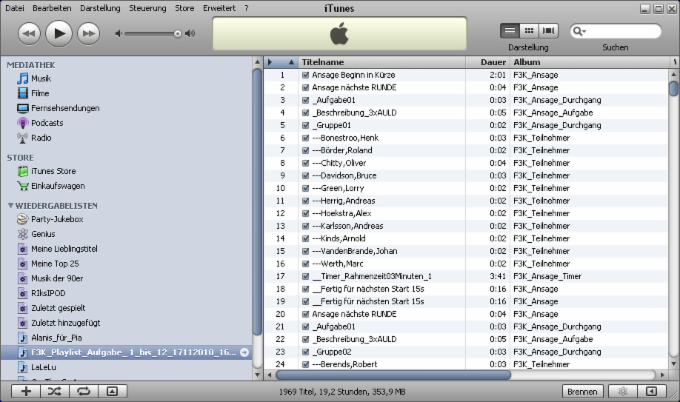Add new playlist with plus button

(26, 391)
